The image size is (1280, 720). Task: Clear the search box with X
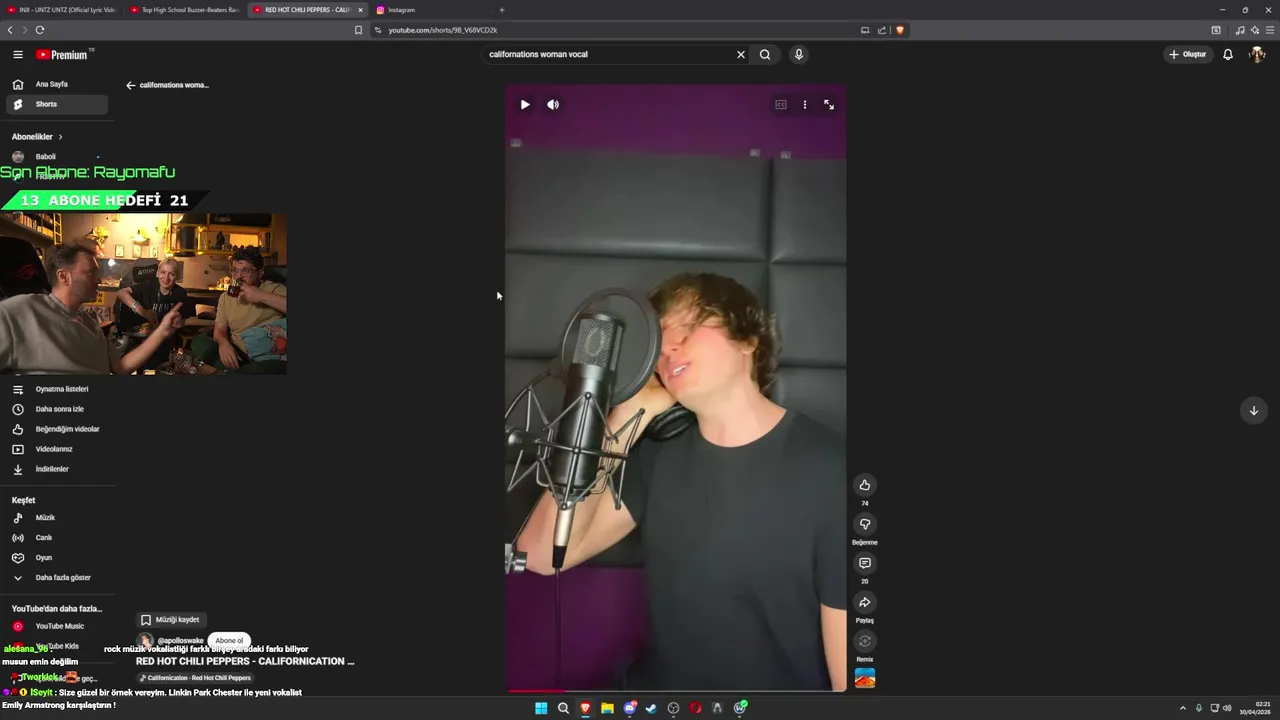coord(741,54)
